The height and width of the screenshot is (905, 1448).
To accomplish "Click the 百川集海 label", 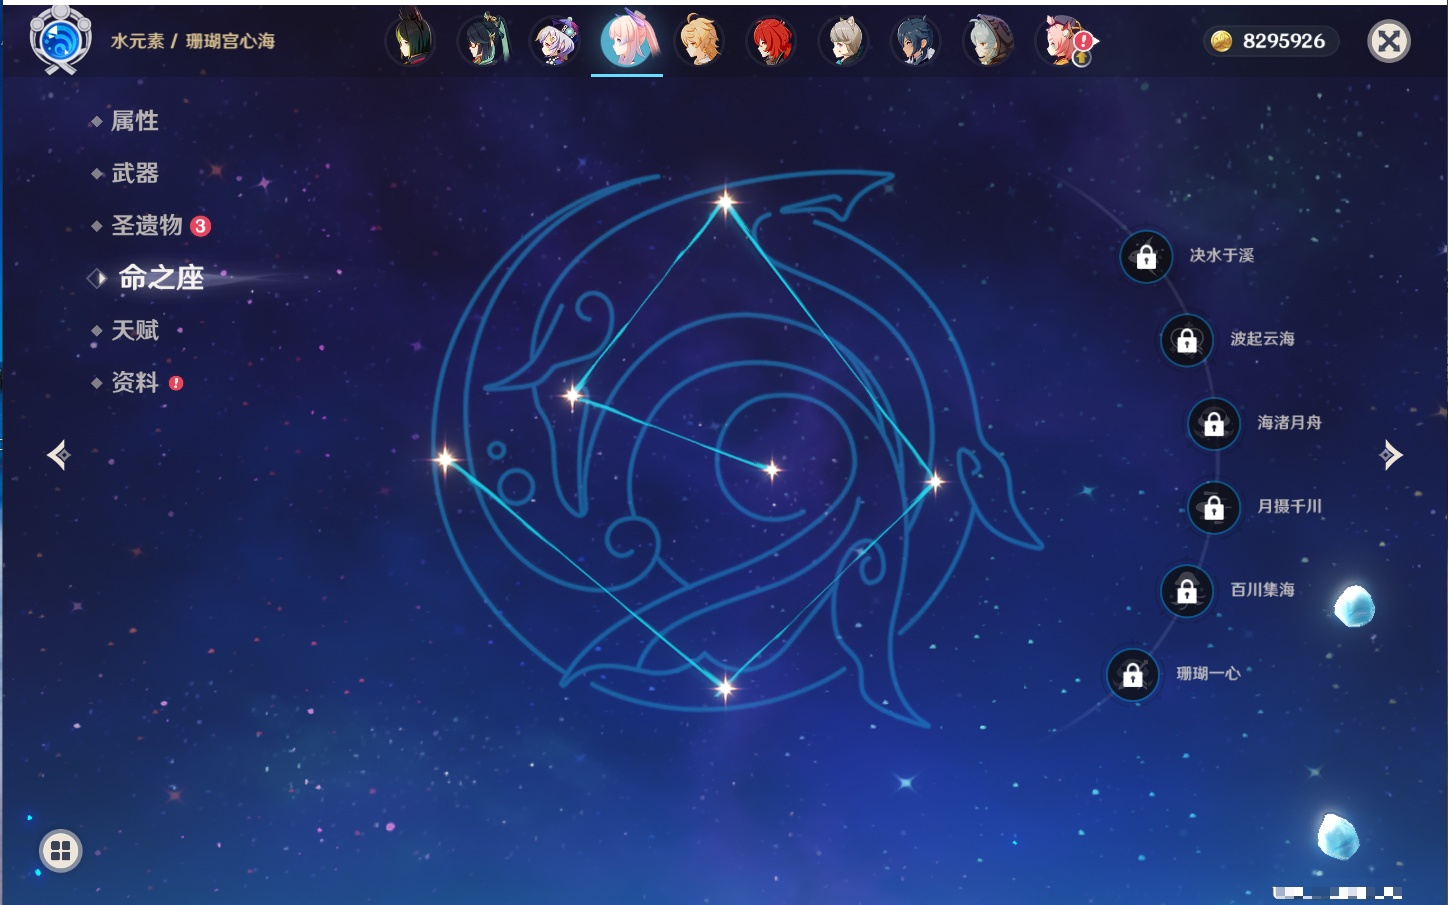I will (x=1263, y=590).
